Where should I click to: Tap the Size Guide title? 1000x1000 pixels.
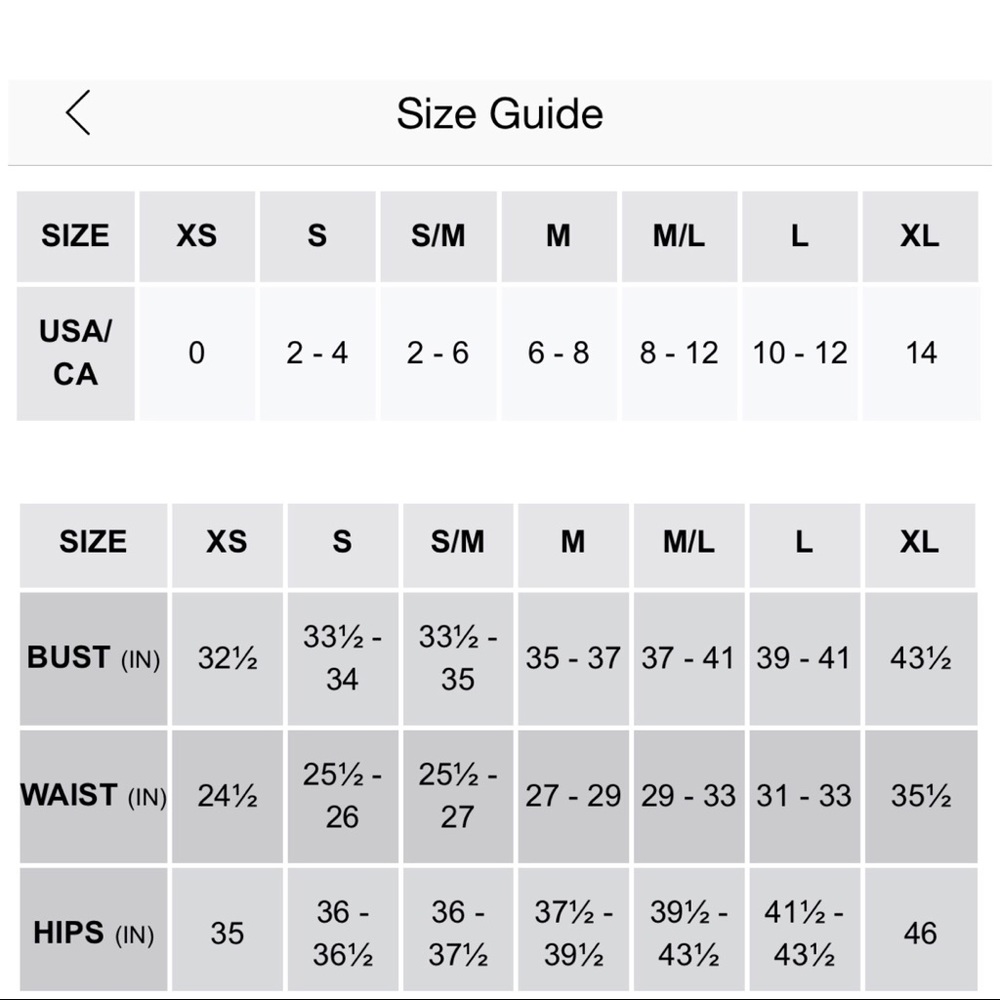(499, 114)
